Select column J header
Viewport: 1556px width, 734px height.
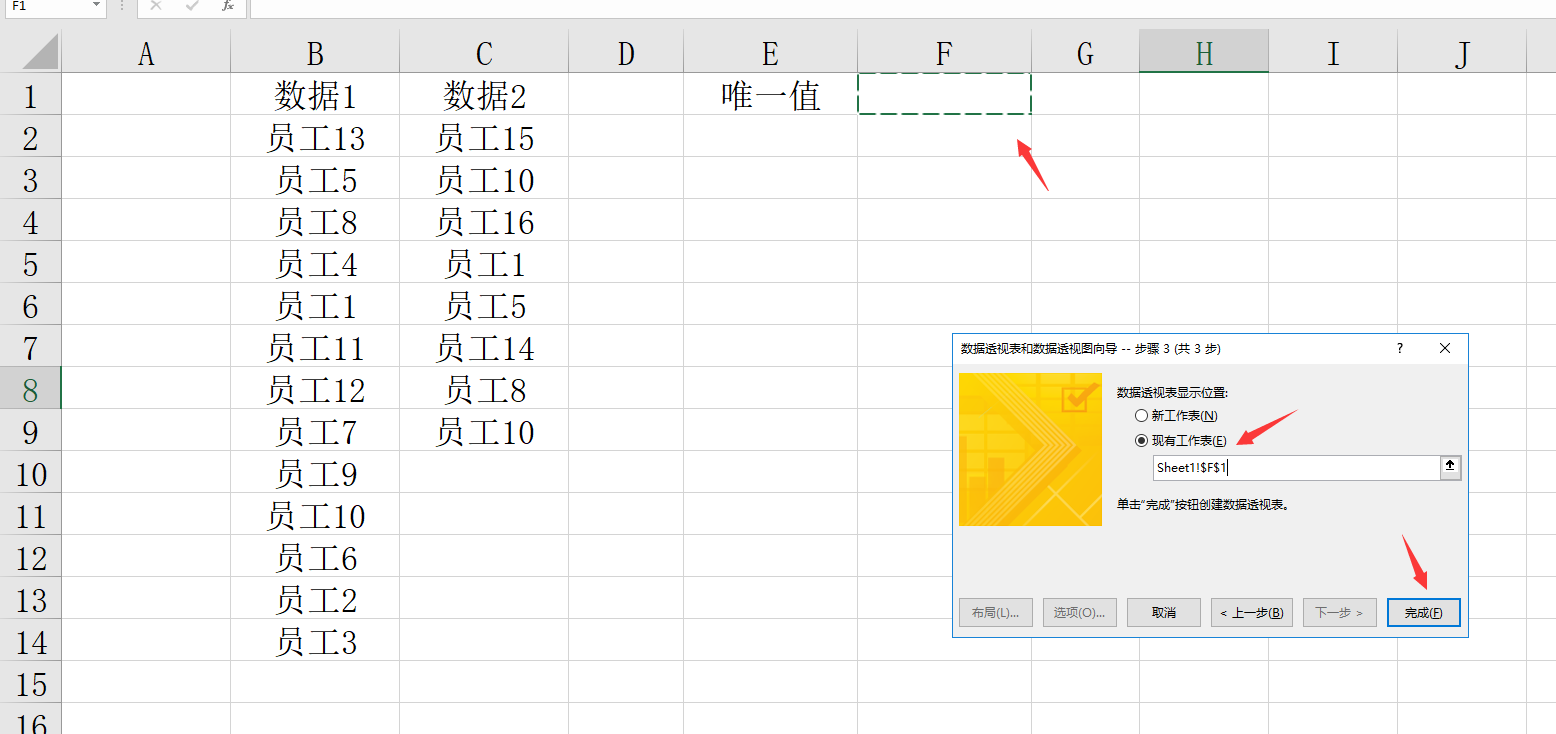[1462, 53]
